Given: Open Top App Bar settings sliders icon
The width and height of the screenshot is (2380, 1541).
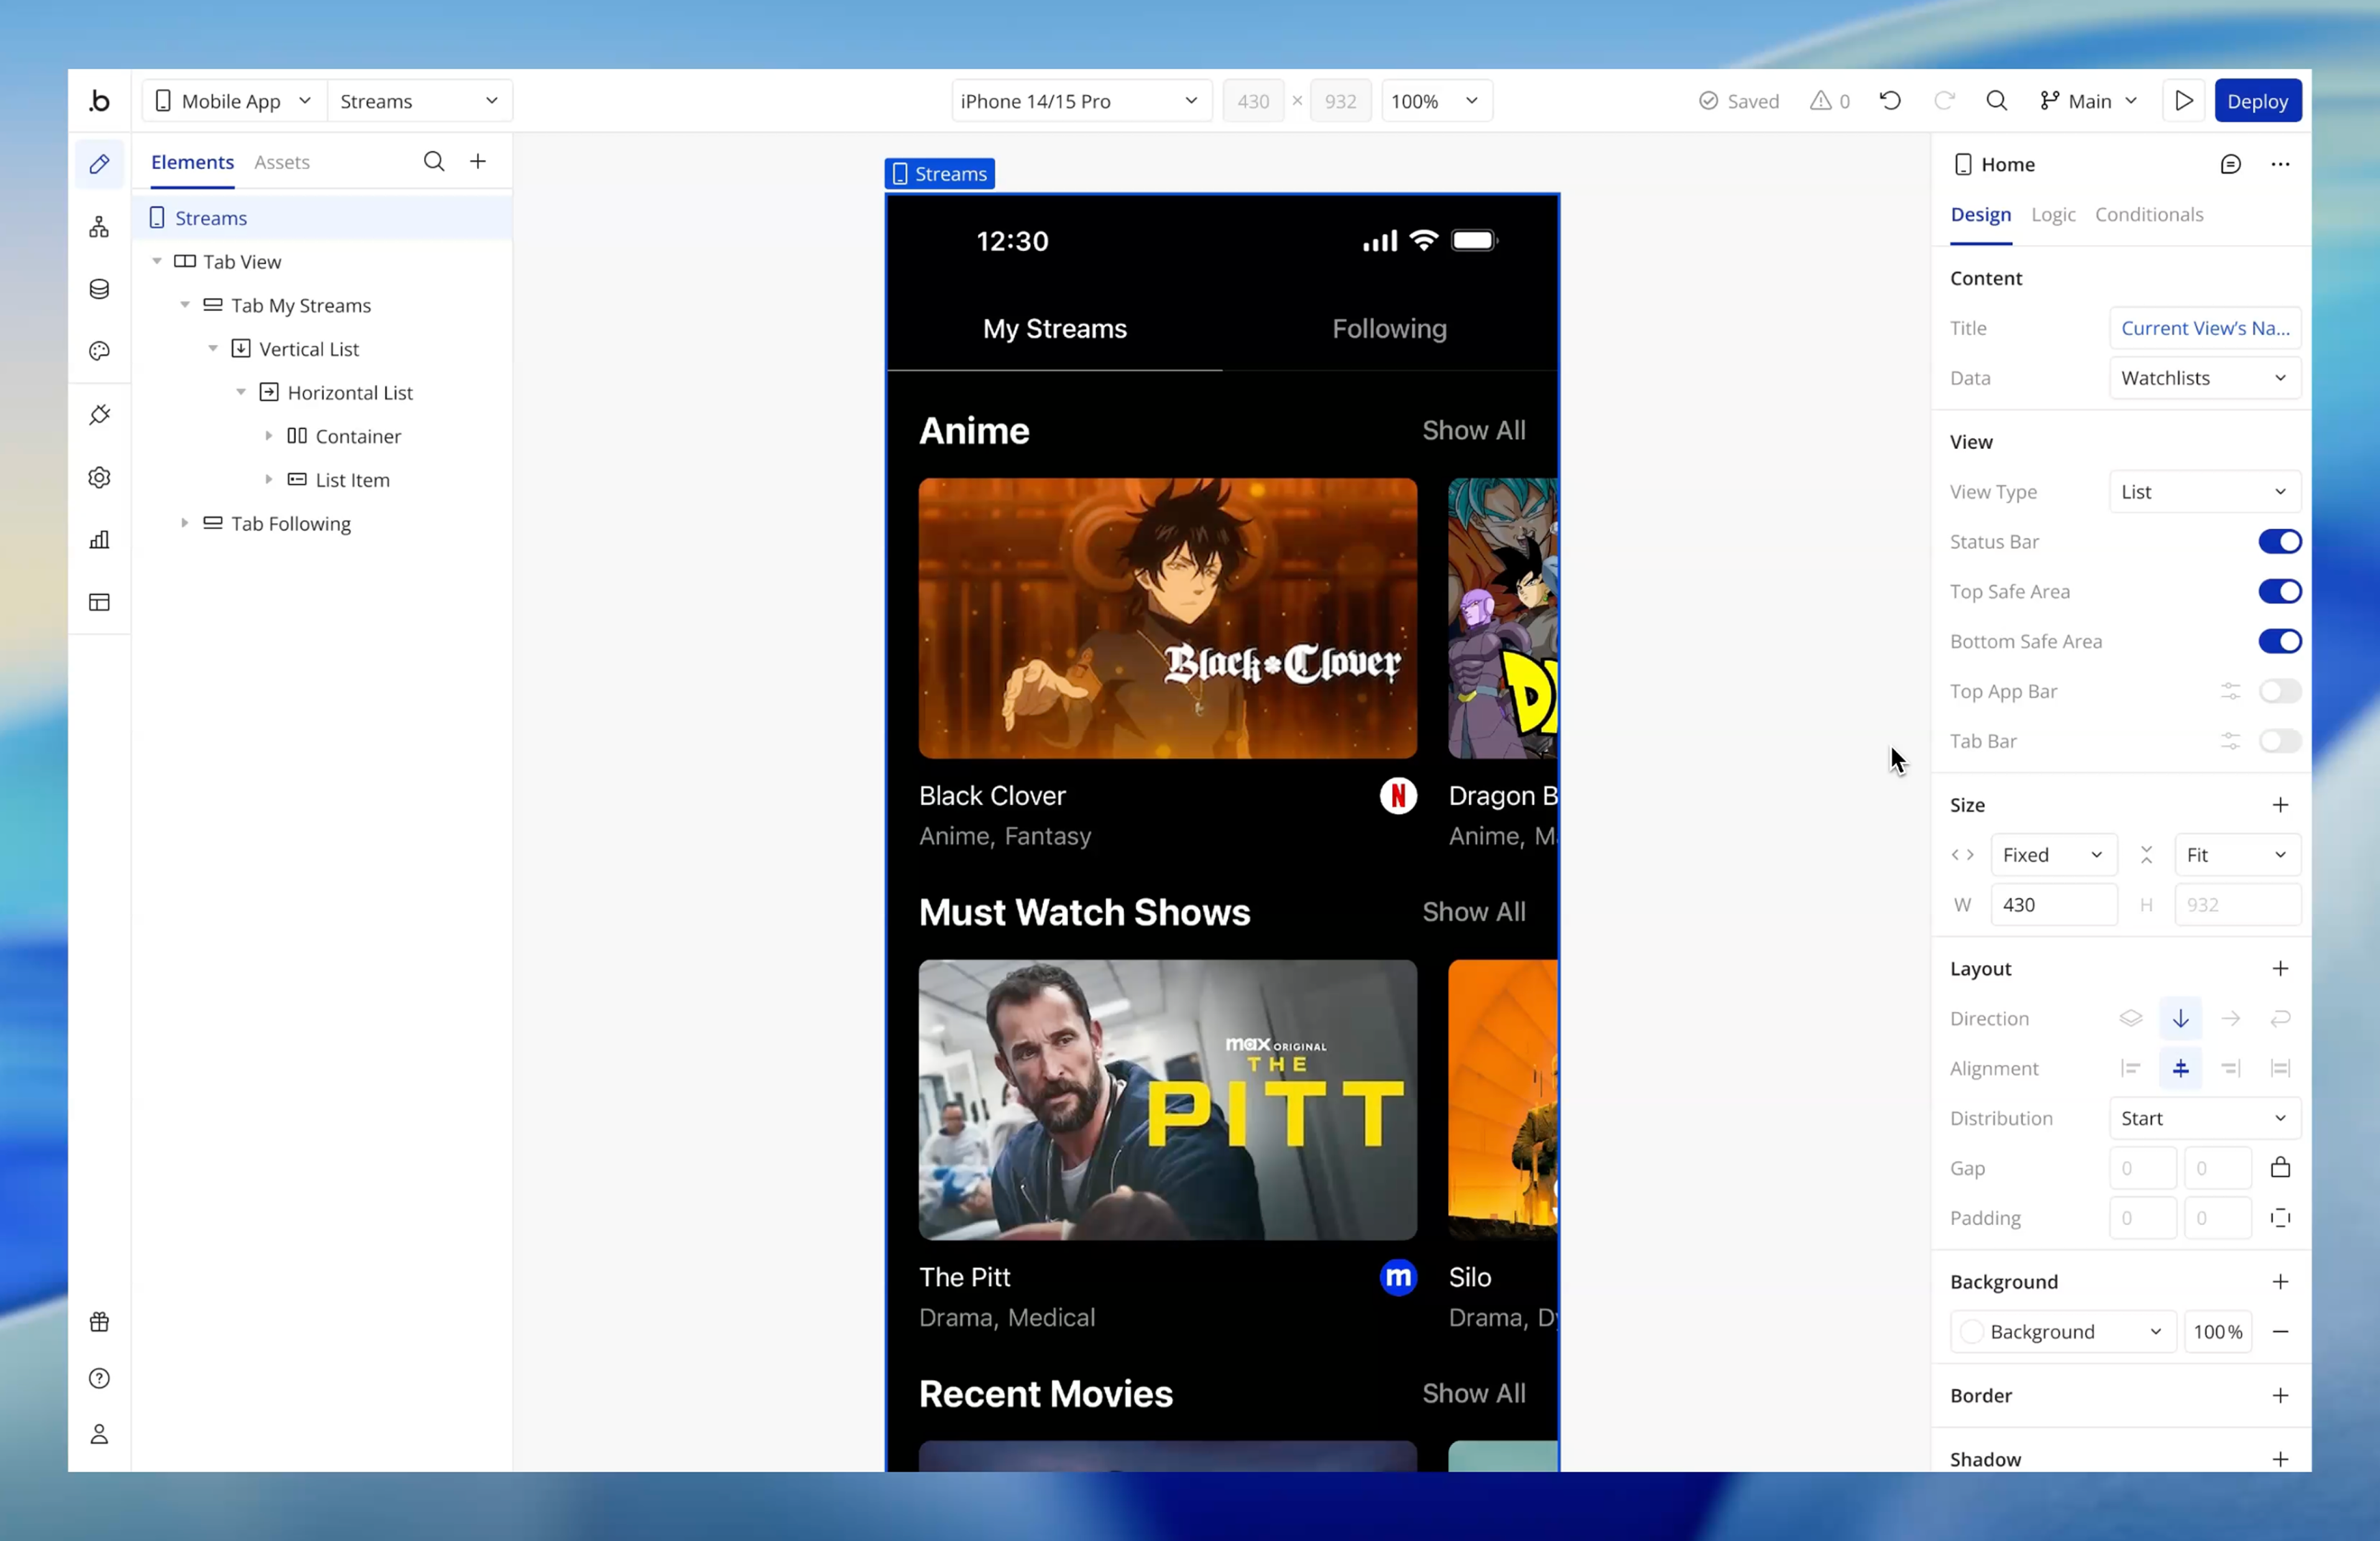Looking at the screenshot, I should [x=2231, y=691].
